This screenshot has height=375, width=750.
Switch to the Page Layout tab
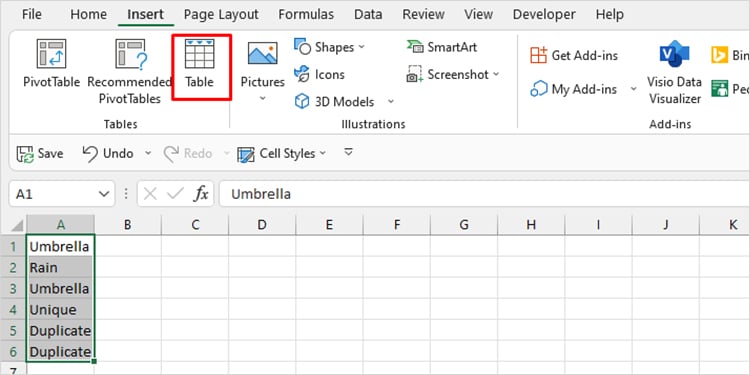pyautogui.click(x=221, y=14)
